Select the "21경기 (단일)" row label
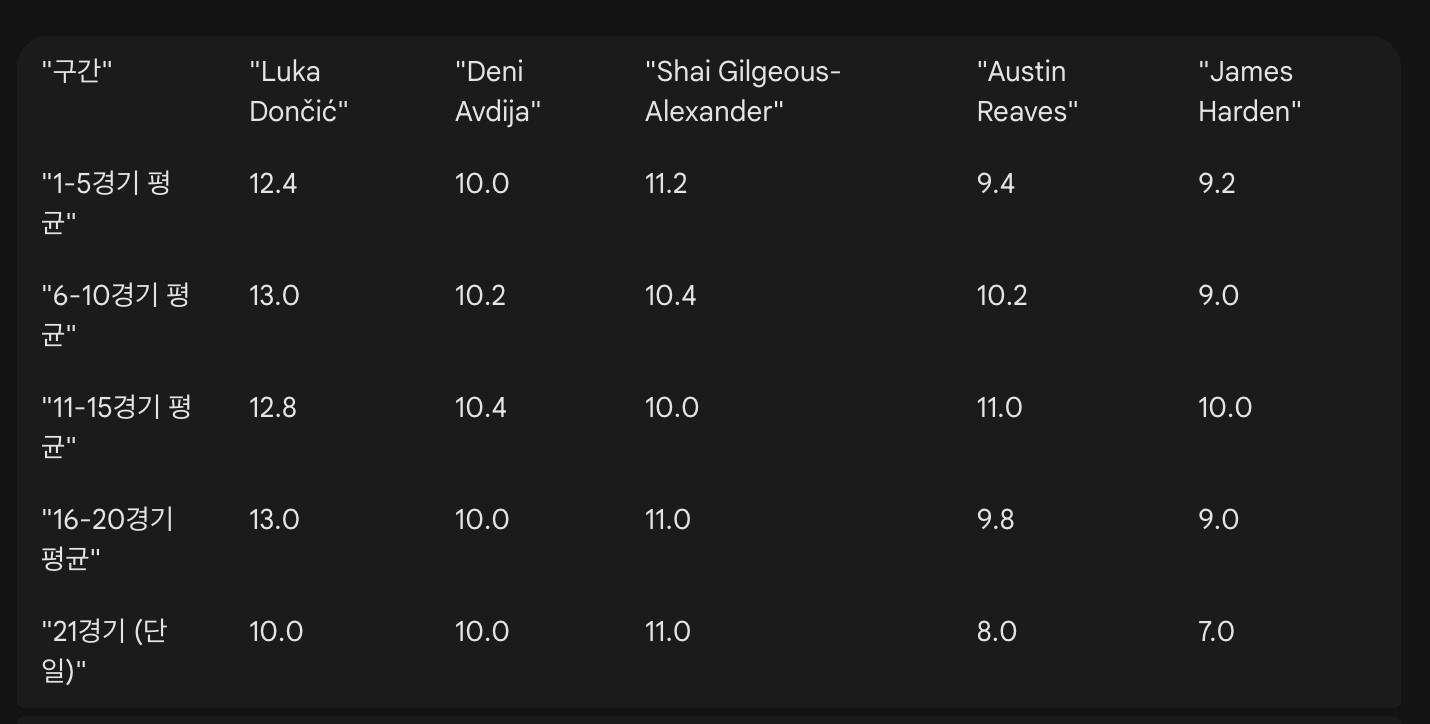The image size is (1430, 724). click(x=104, y=651)
